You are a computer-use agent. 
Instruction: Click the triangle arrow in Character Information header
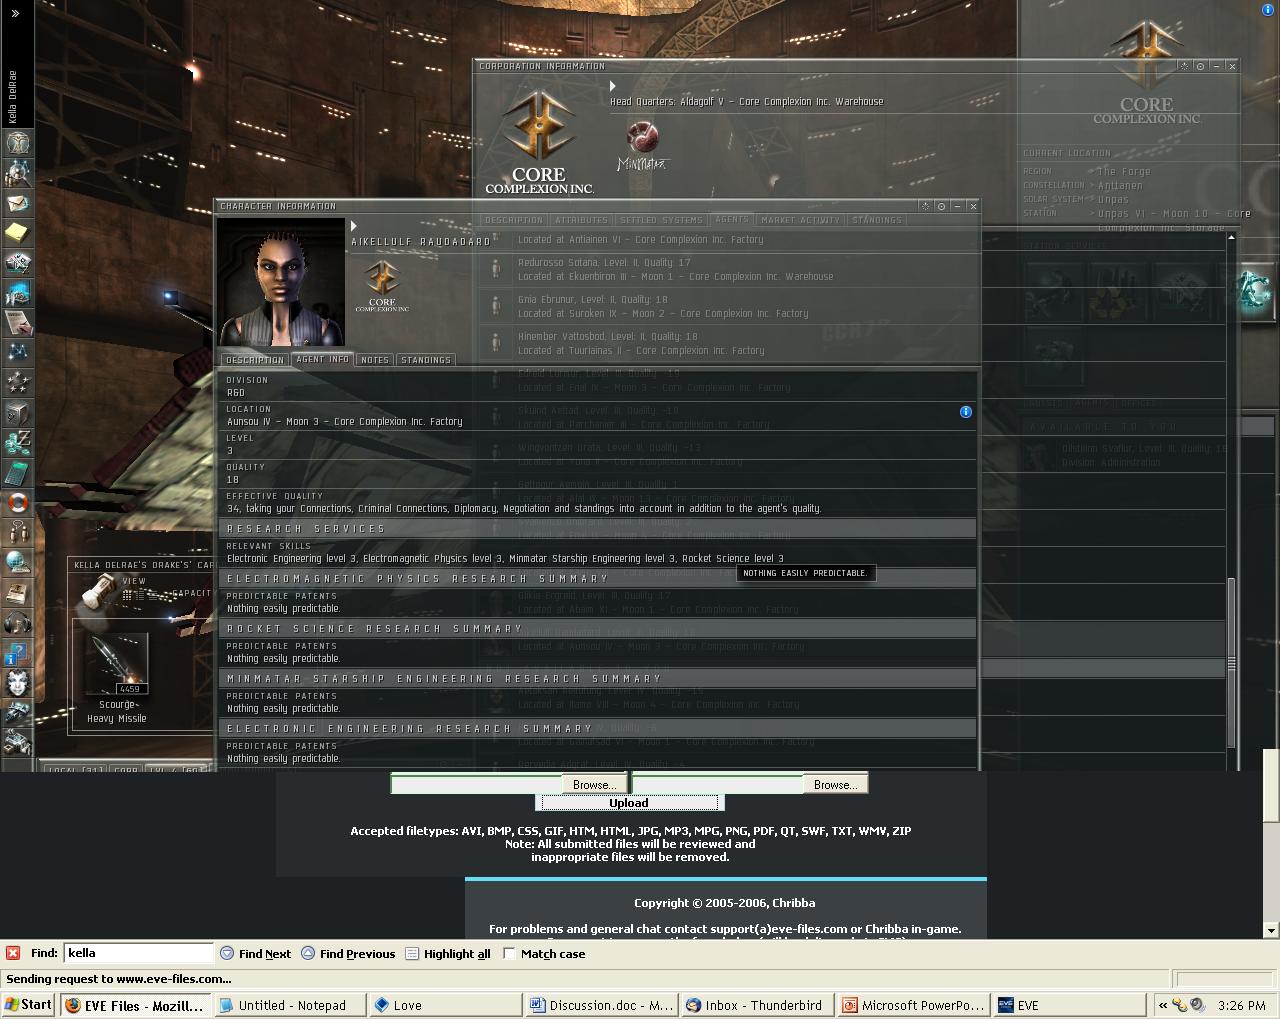354,226
